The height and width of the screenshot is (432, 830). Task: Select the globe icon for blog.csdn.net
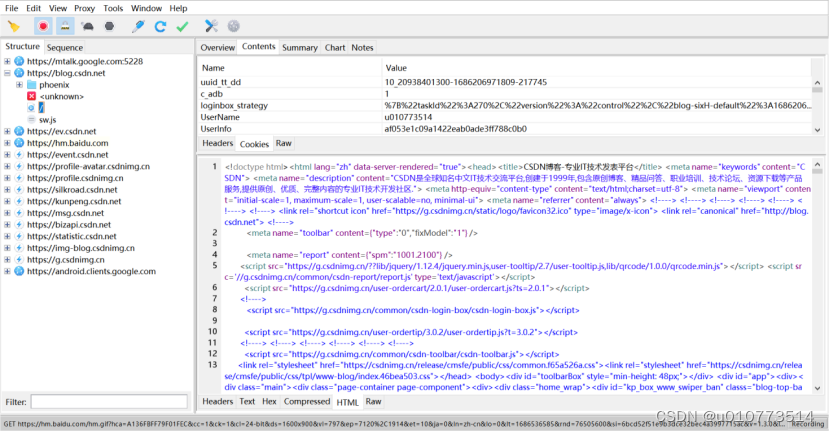[x=19, y=73]
